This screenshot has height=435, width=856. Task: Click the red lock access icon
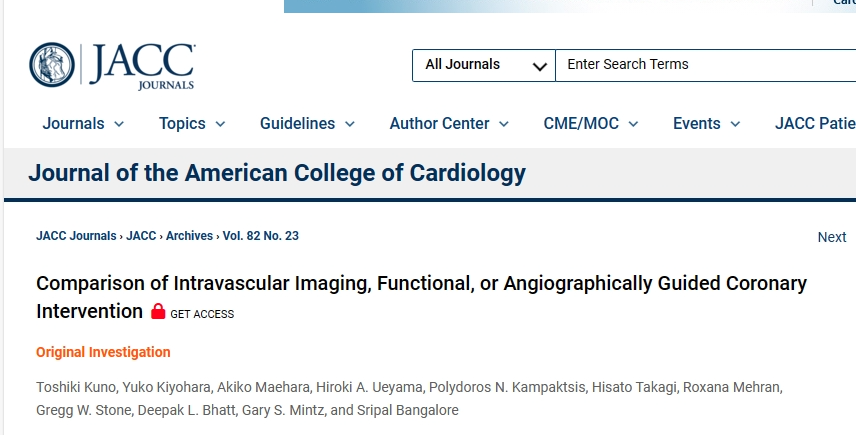(x=158, y=311)
